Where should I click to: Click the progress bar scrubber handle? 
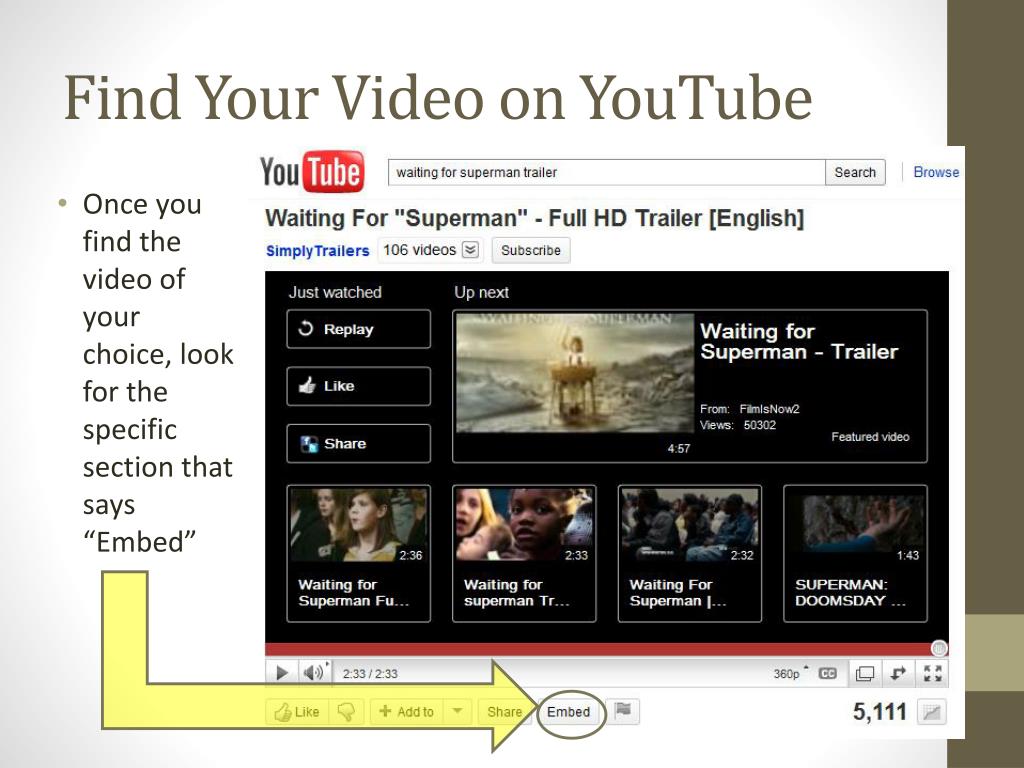[938, 648]
